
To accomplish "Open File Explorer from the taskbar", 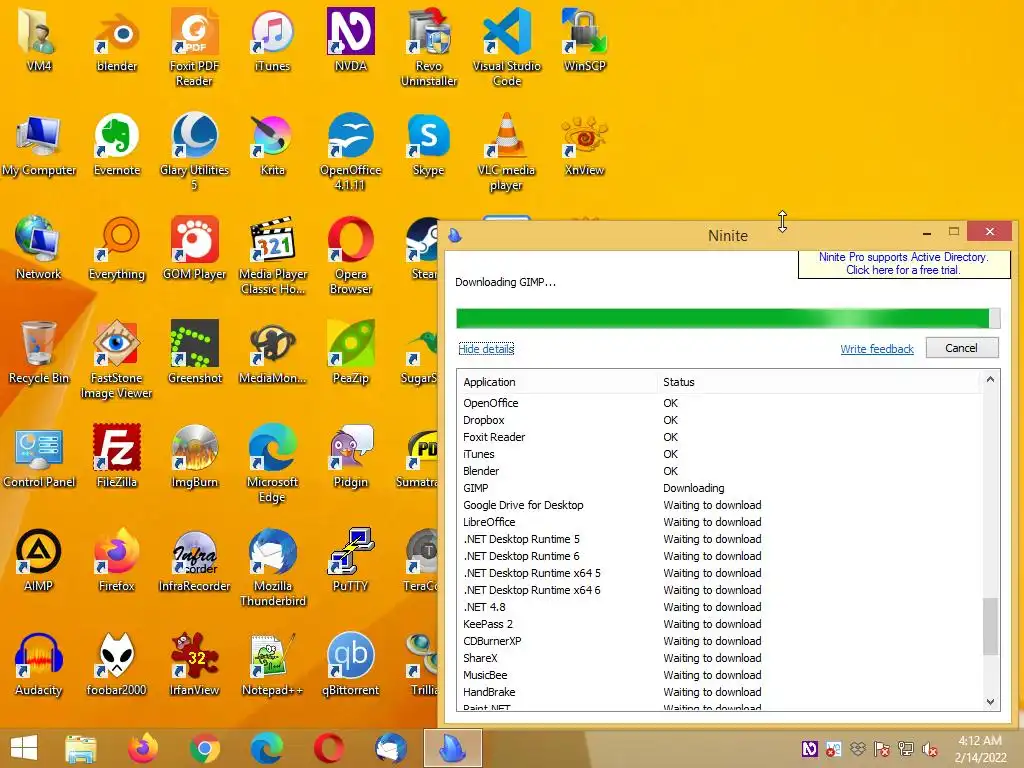I will point(81,748).
